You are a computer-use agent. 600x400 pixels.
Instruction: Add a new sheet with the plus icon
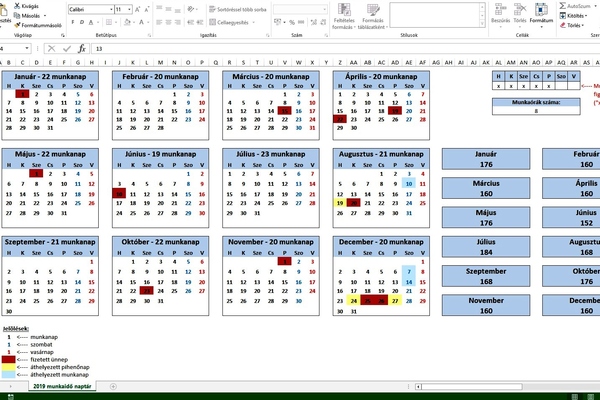coord(113,387)
